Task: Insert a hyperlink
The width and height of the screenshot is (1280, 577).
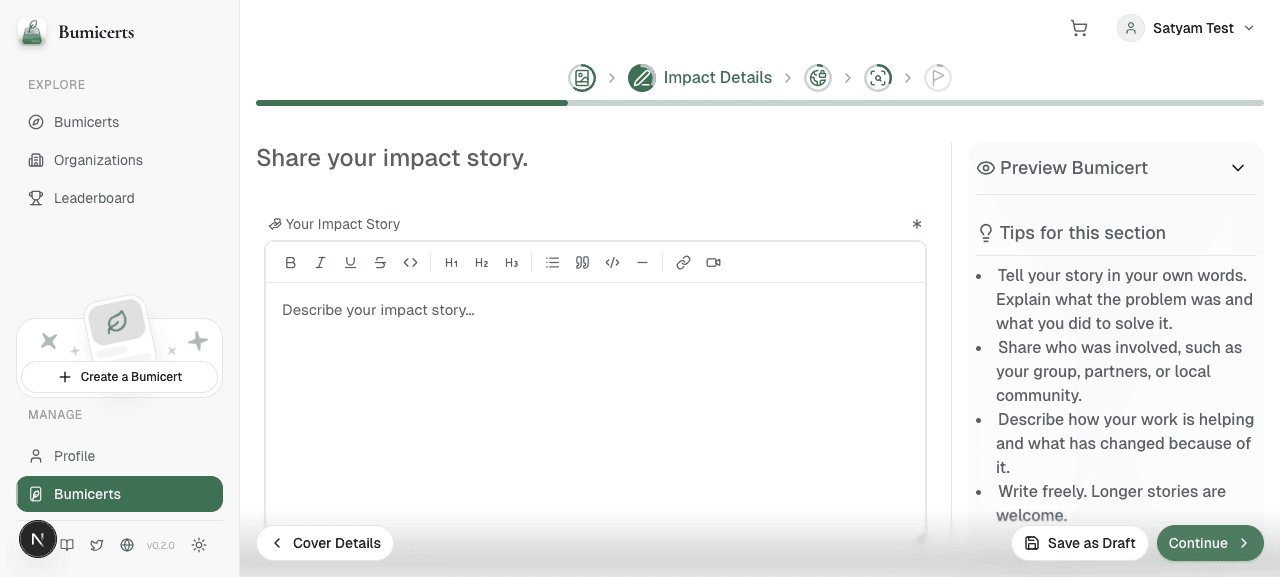Action: 684,263
